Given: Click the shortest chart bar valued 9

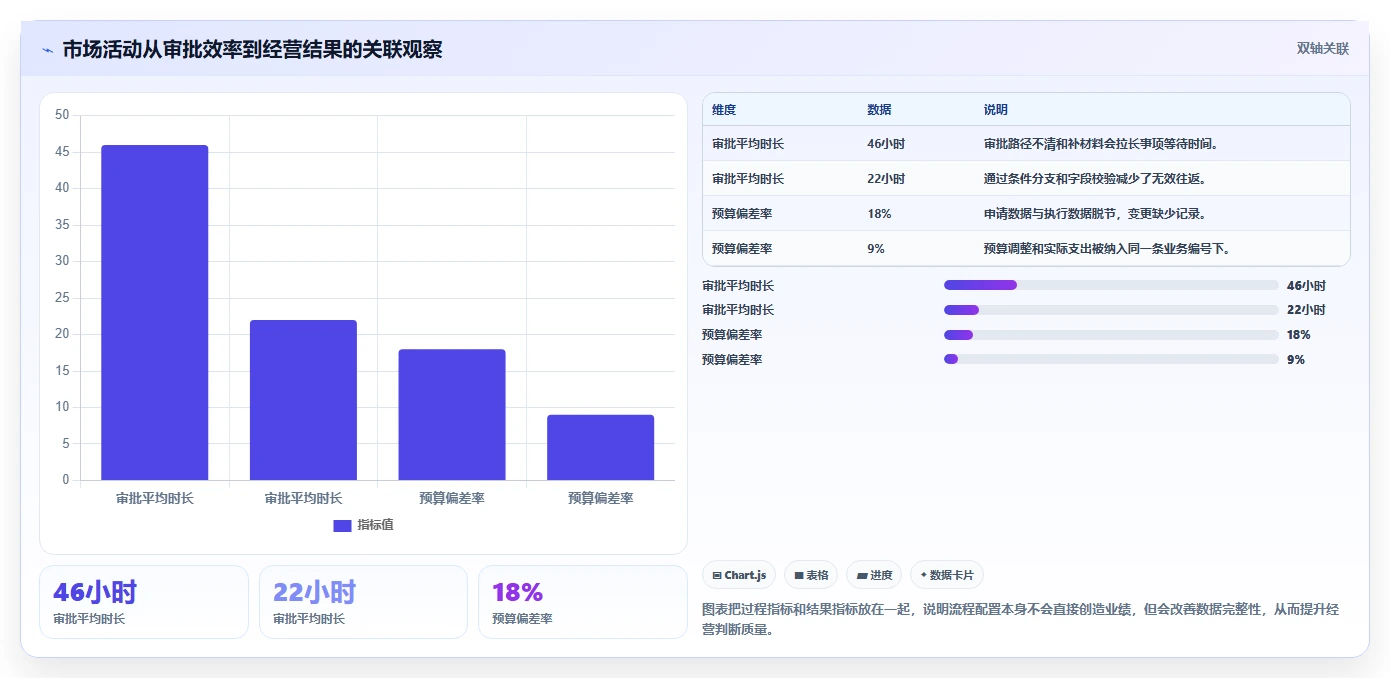Looking at the screenshot, I should [x=600, y=447].
